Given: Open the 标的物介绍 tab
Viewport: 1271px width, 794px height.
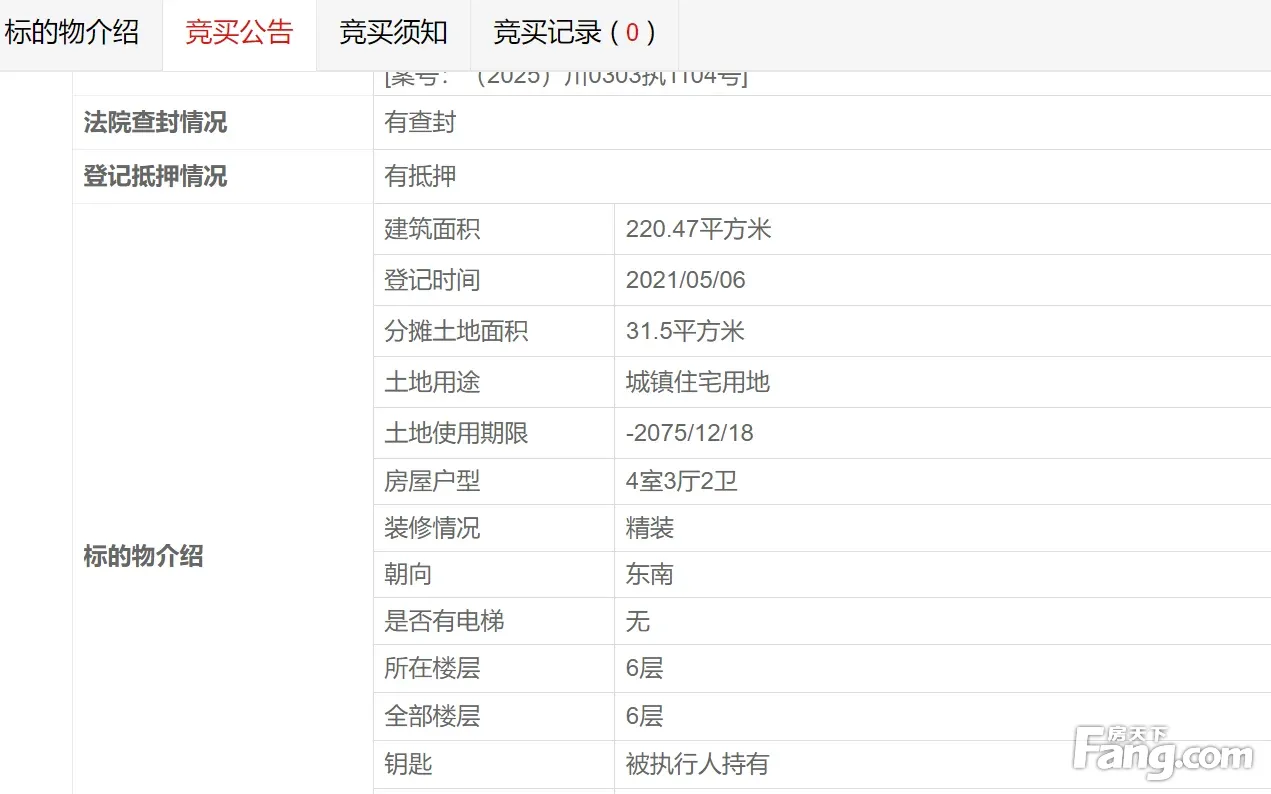Looking at the screenshot, I should point(72,33).
